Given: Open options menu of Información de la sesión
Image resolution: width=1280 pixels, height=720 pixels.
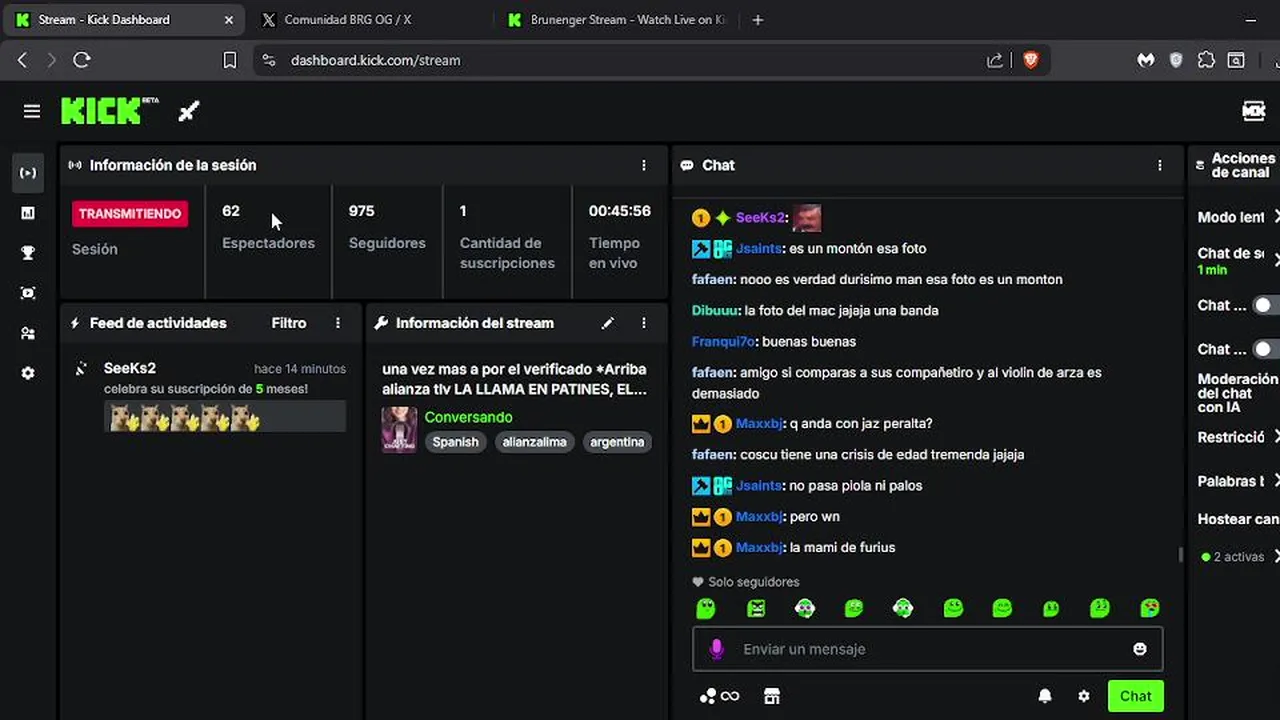Looking at the screenshot, I should click(x=644, y=165).
